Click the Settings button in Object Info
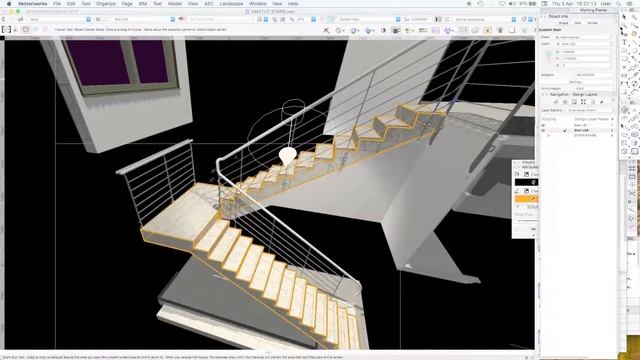The height and width of the screenshot is (360, 640). coord(575,82)
